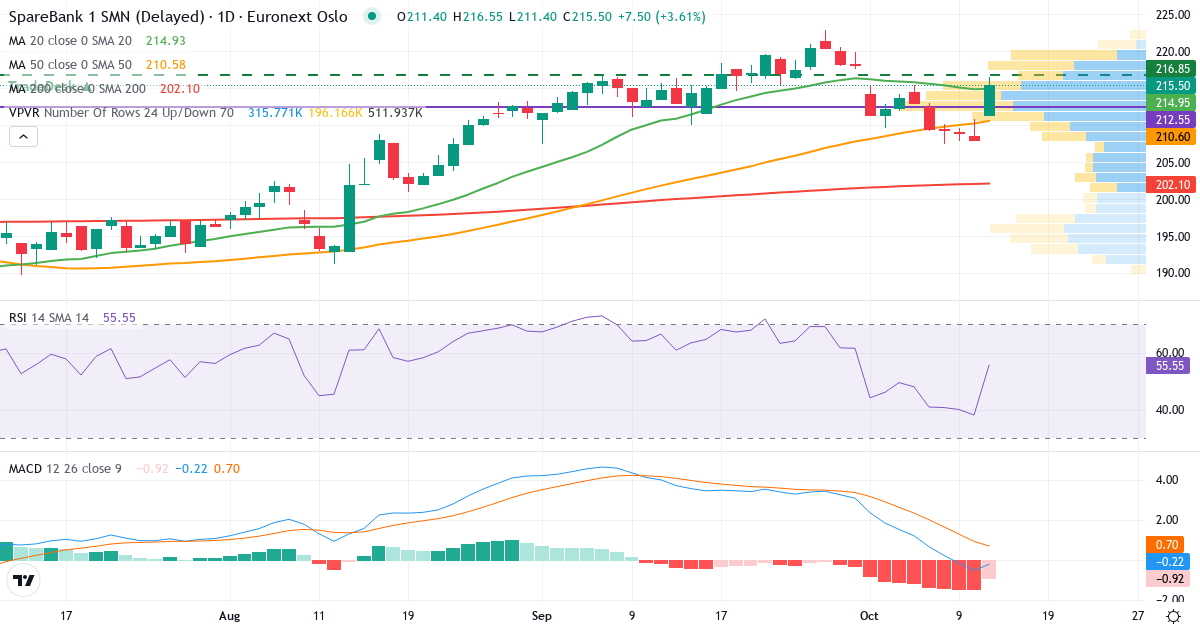Image resolution: width=1200 pixels, height=630 pixels.
Task: Click the 0.70 MACD signal axis label
Action: pos(1164,545)
